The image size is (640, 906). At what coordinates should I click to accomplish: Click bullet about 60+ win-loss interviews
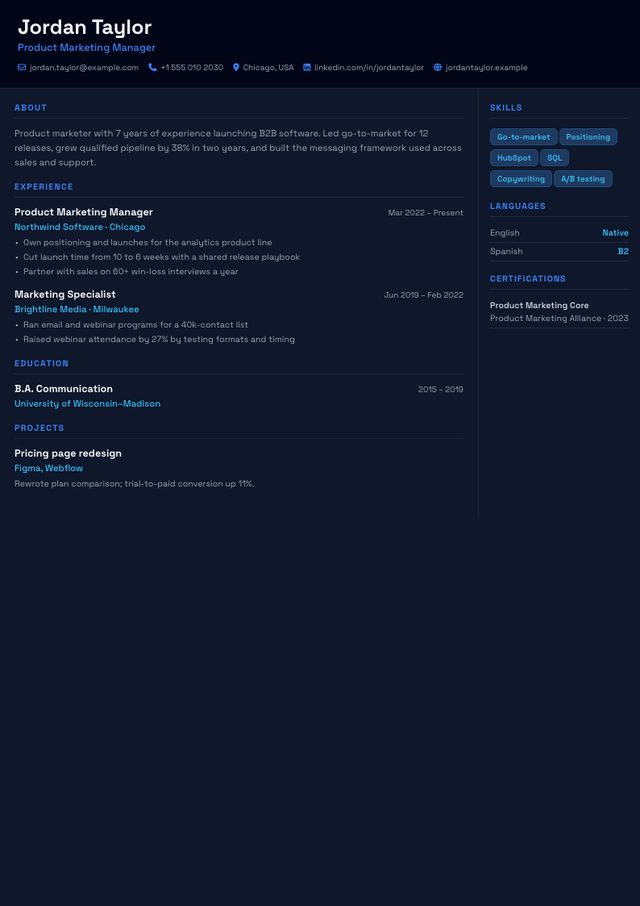pos(131,272)
